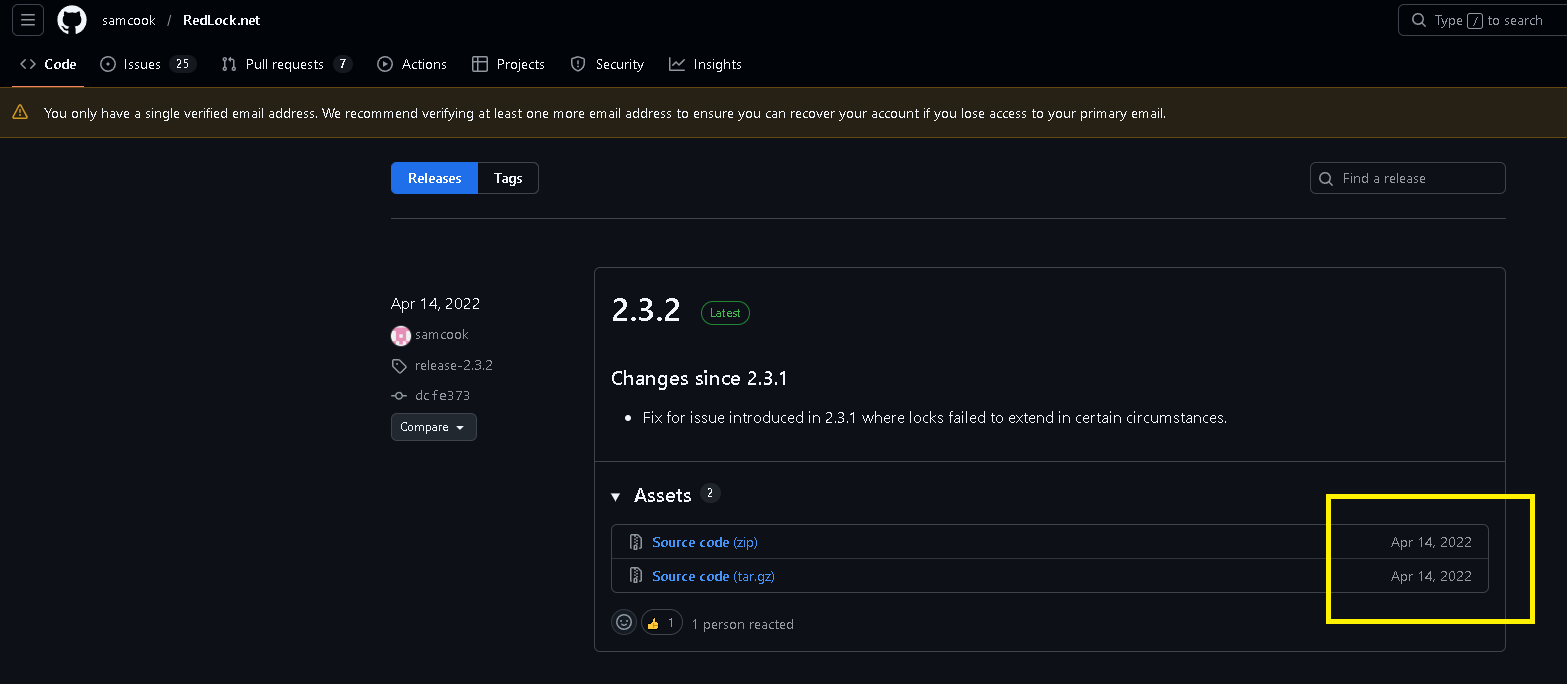Go to Pull requests tab
The image size is (1567, 684).
286,64
